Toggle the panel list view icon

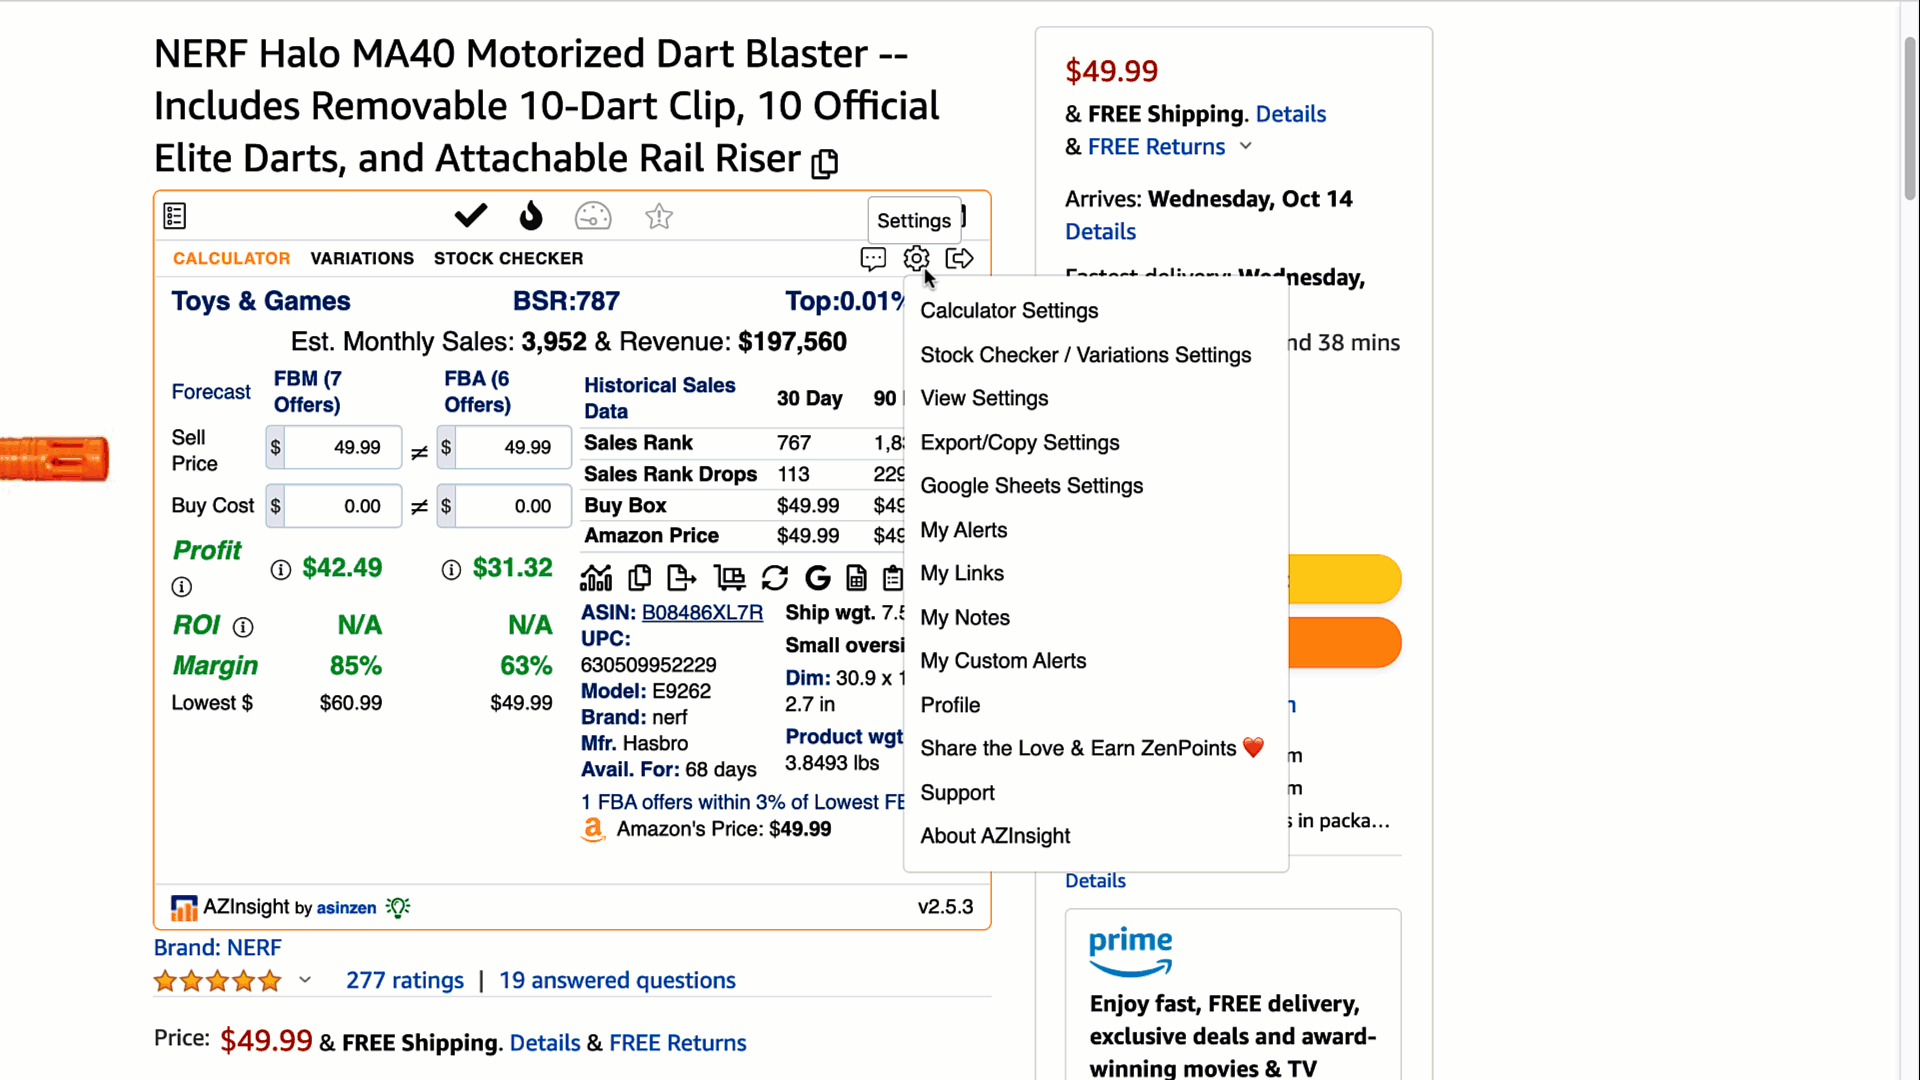tap(175, 216)
